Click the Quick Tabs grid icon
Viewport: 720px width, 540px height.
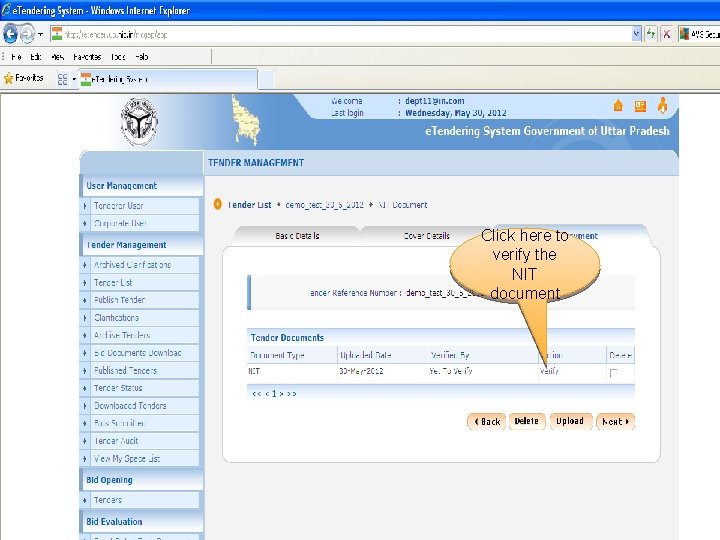(x=62, y=79)
